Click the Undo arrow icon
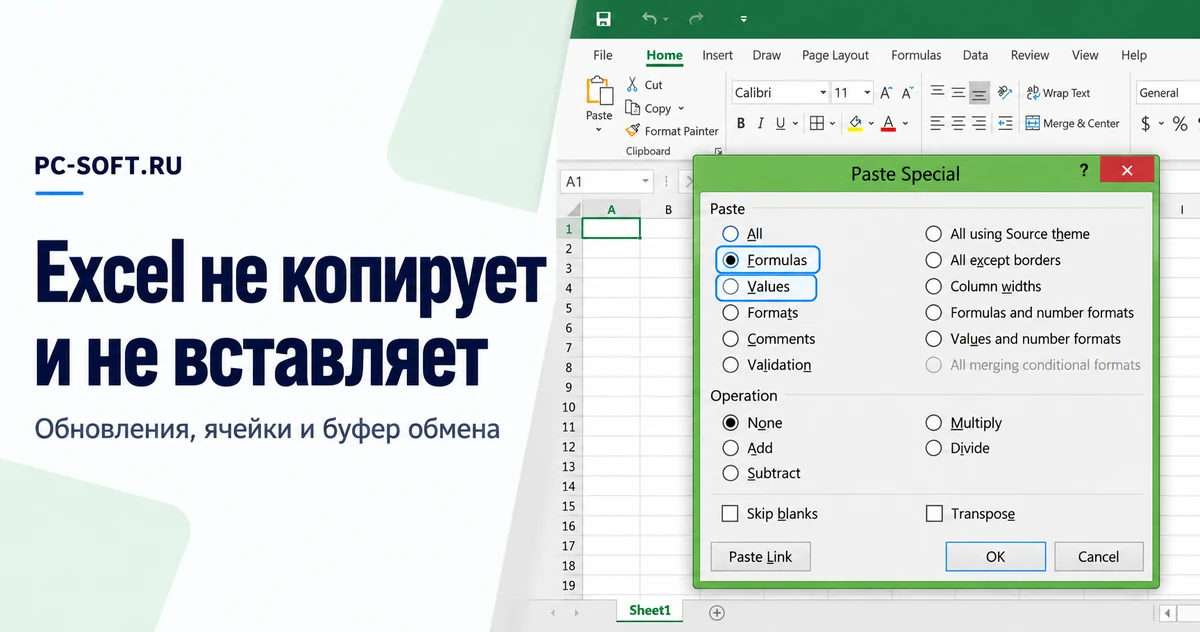The image size is (1200, 632). click(x=650, y=19)
